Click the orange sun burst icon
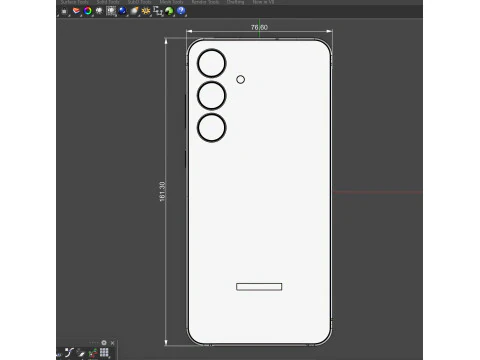 pos(146,11)
